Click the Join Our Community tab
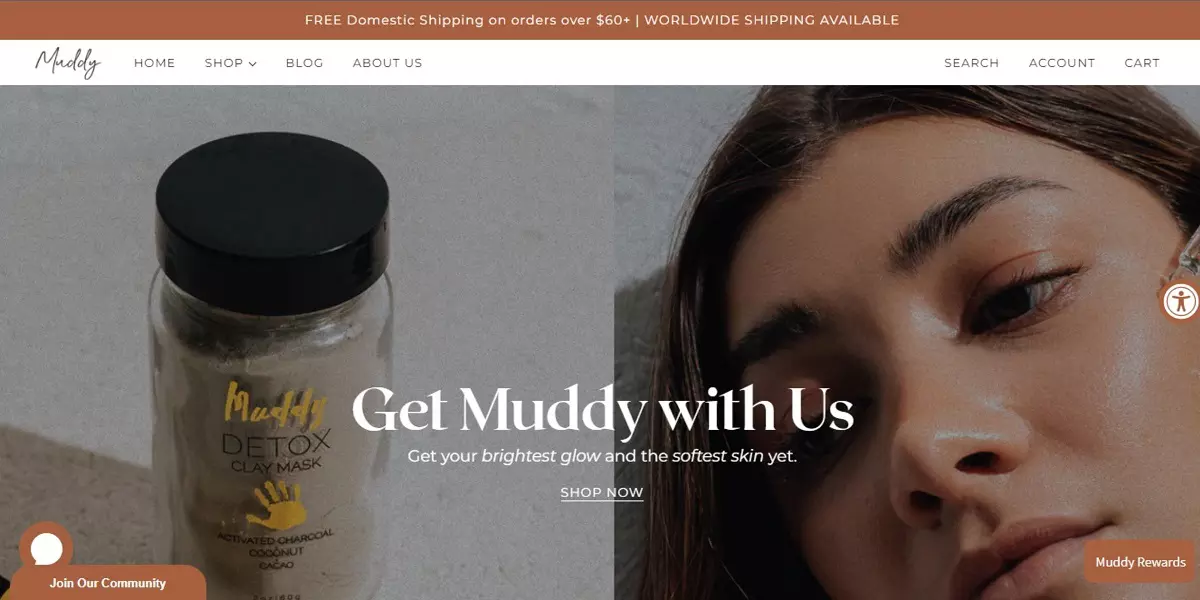This screenshot has height=600, width=1200. click(x=107, y=583)
